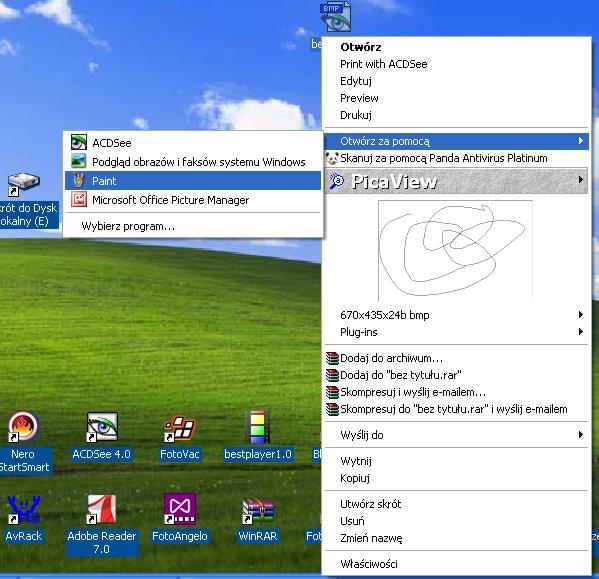The height and width of the screenshot is (579, 599).
Task: Select Utwórz skrót option
Action: point(456,504)
